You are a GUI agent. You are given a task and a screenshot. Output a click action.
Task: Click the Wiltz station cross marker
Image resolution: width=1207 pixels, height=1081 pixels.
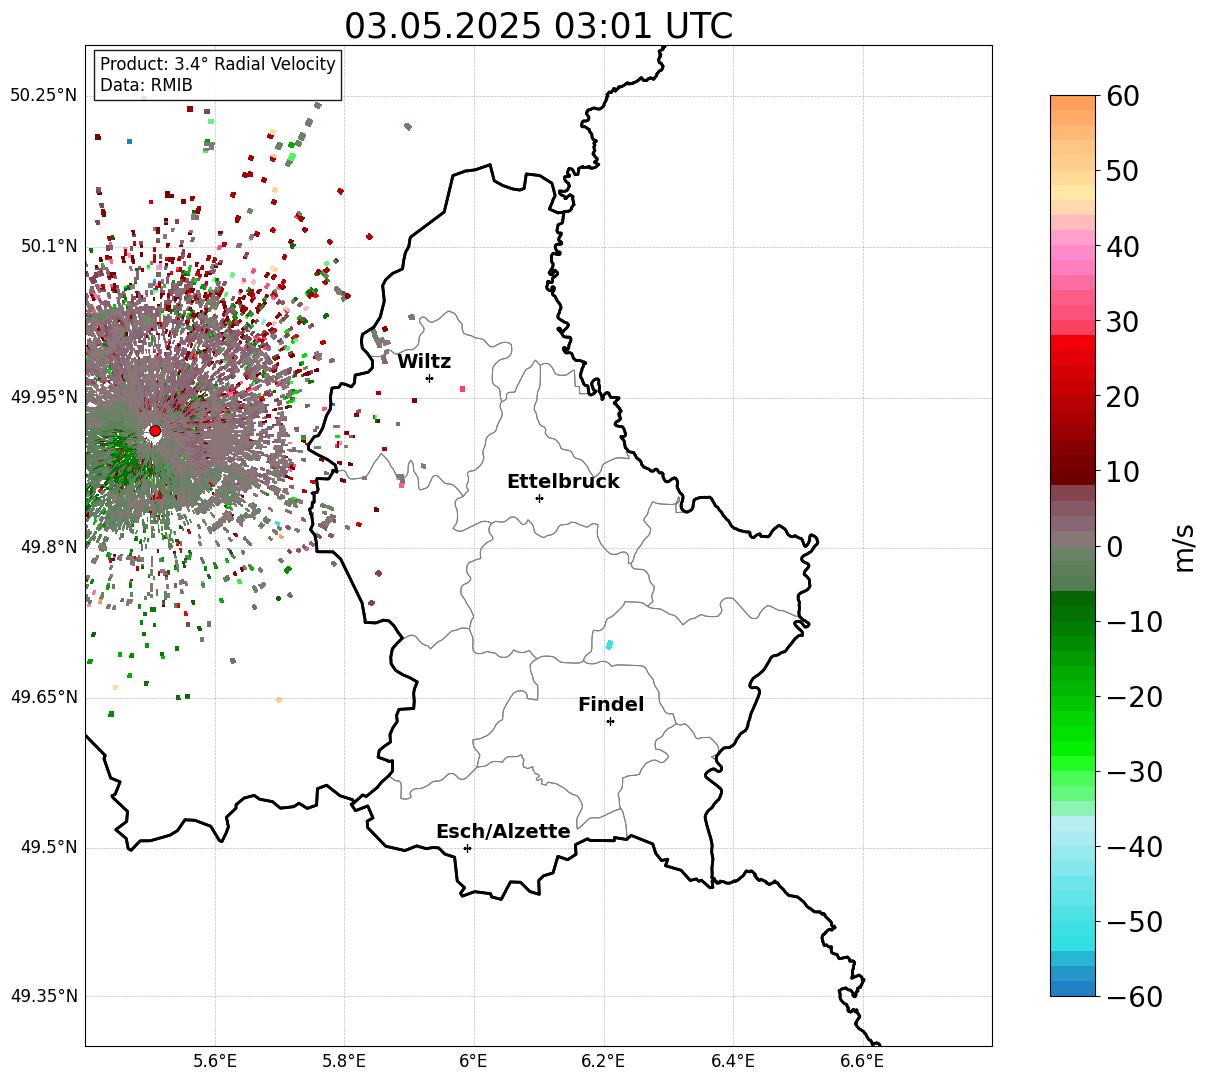pos(429,378)
